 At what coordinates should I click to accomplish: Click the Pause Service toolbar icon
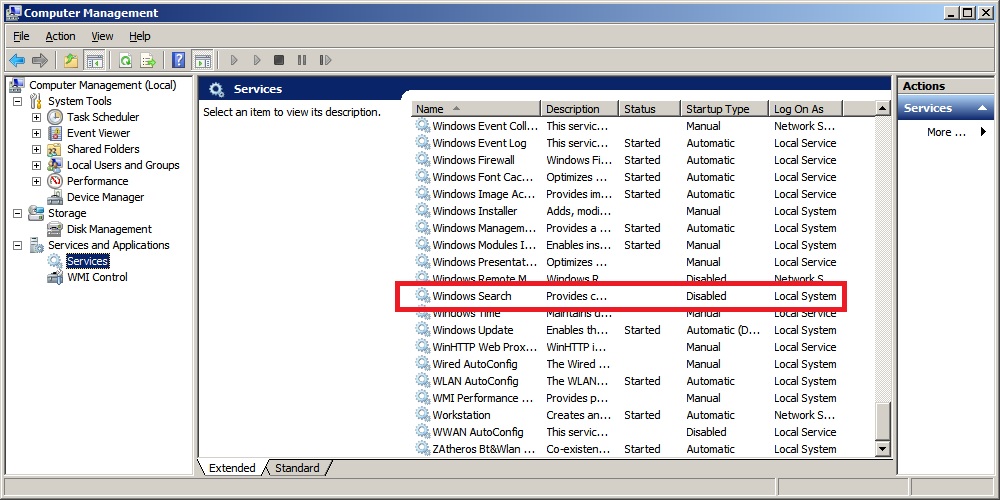(x=302, y=60)
